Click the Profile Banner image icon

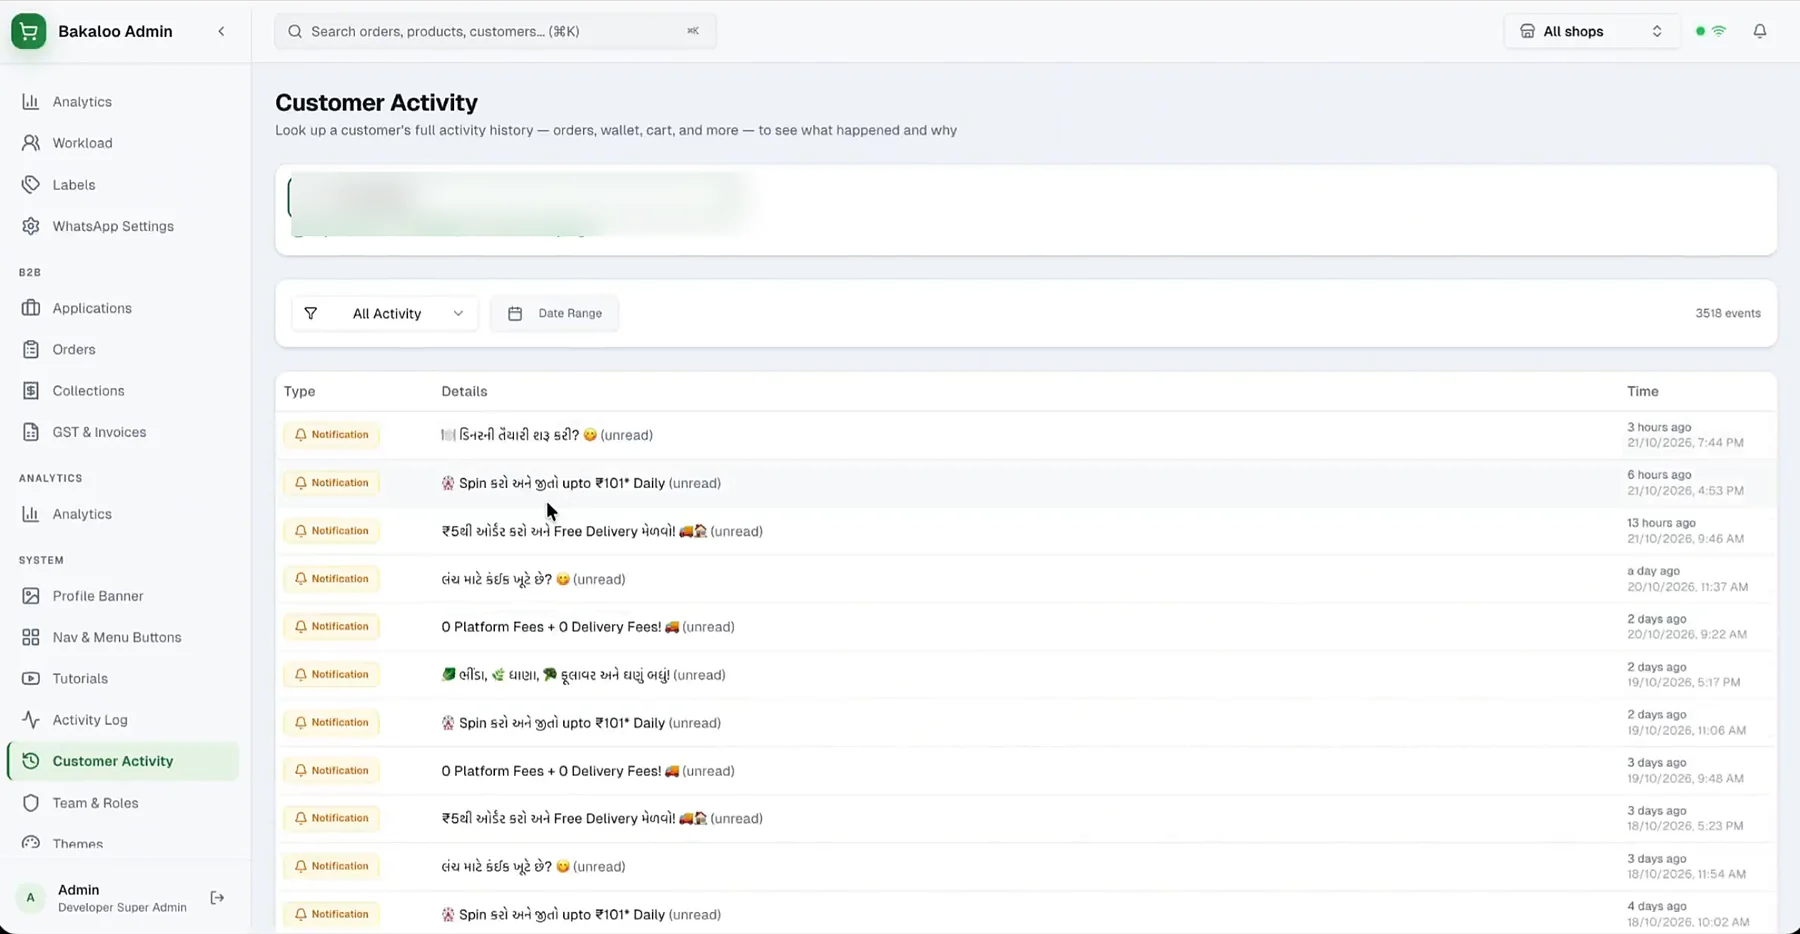[31, 596]
